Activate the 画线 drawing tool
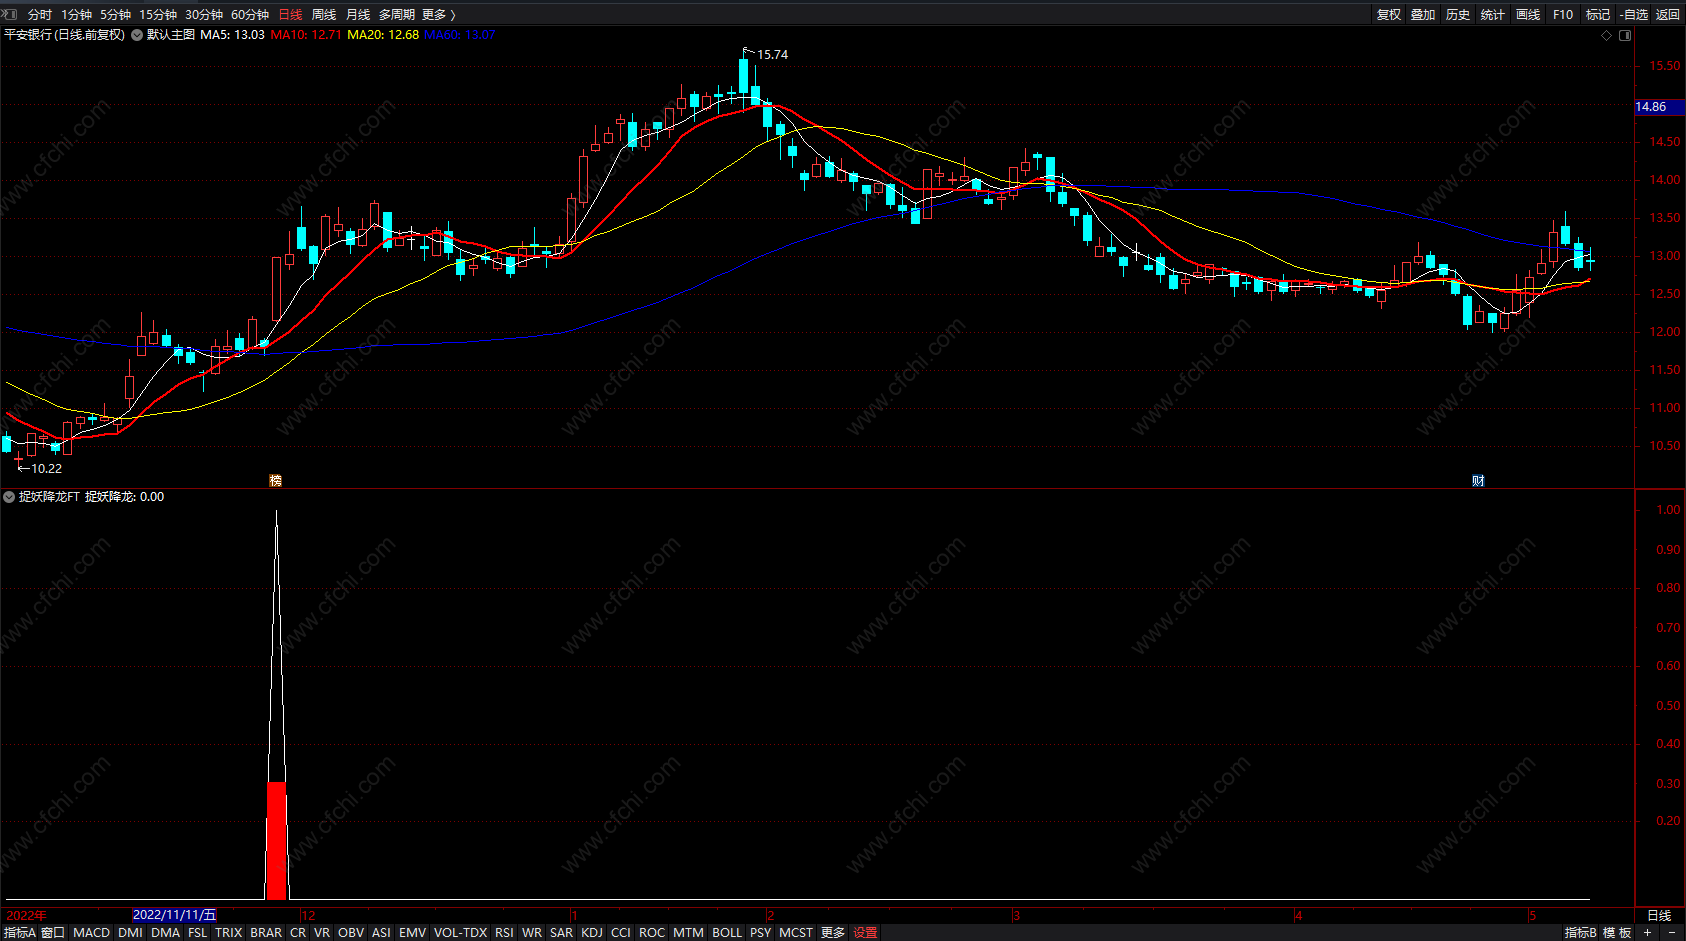Viewport: 1686px width, 941px height. 1528,15
